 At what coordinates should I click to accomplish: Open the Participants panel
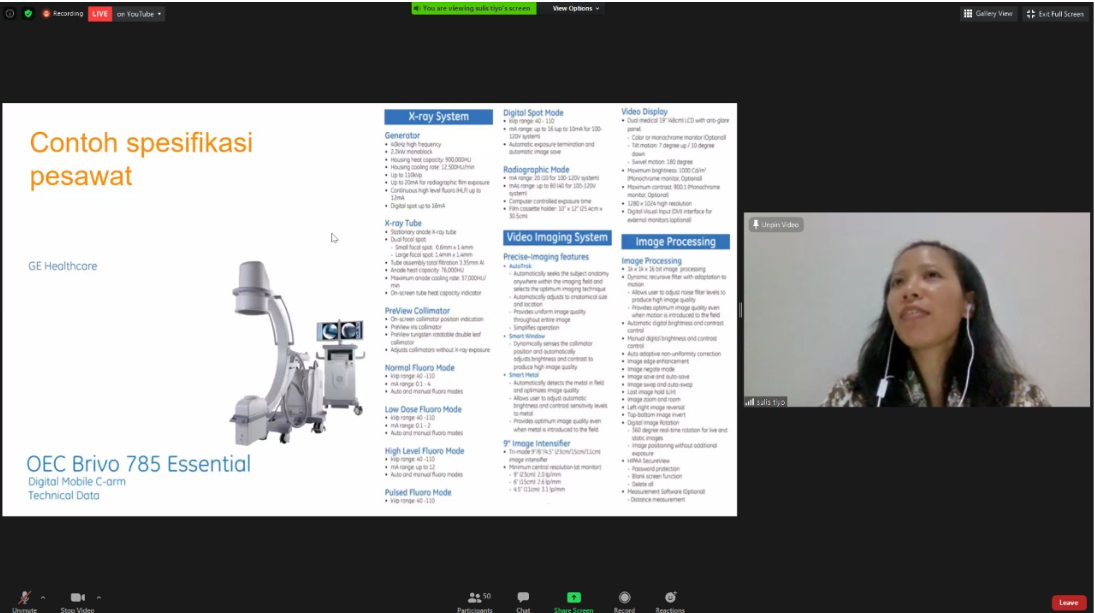(x=475, y=601)
